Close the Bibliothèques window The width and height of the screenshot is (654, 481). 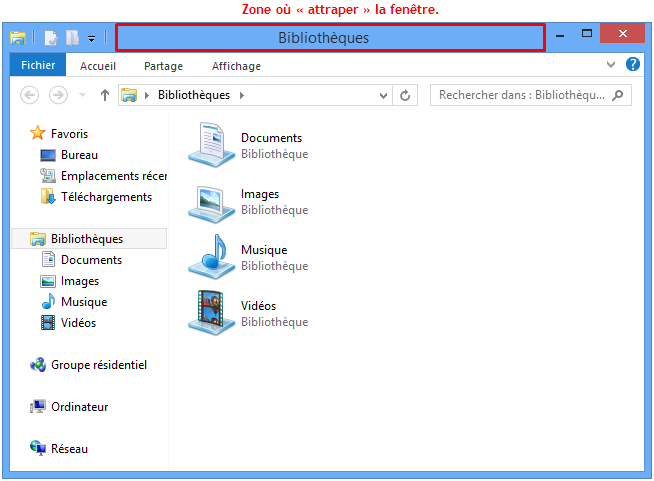click(623, 33)
